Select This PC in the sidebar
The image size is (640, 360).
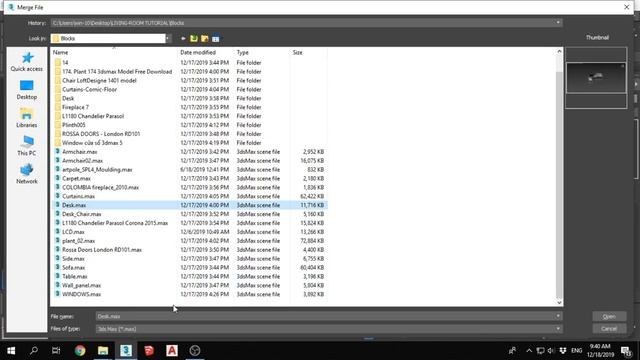(x=27, y=146)
